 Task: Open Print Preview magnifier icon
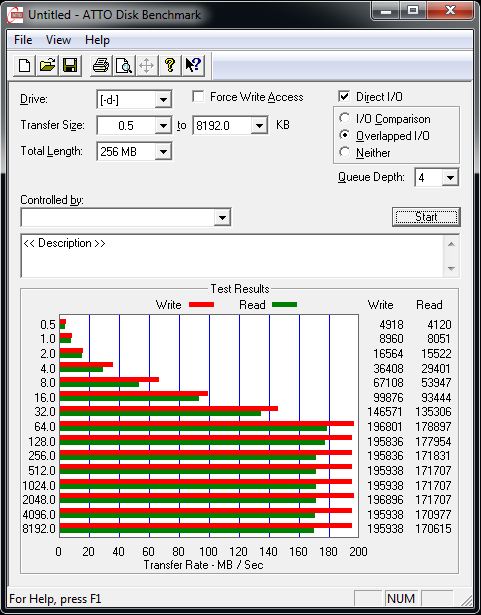pos(124,65)
